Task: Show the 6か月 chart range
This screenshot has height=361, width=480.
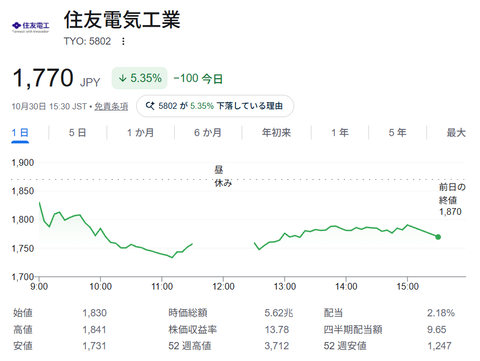Action: (x=208, y=133)
